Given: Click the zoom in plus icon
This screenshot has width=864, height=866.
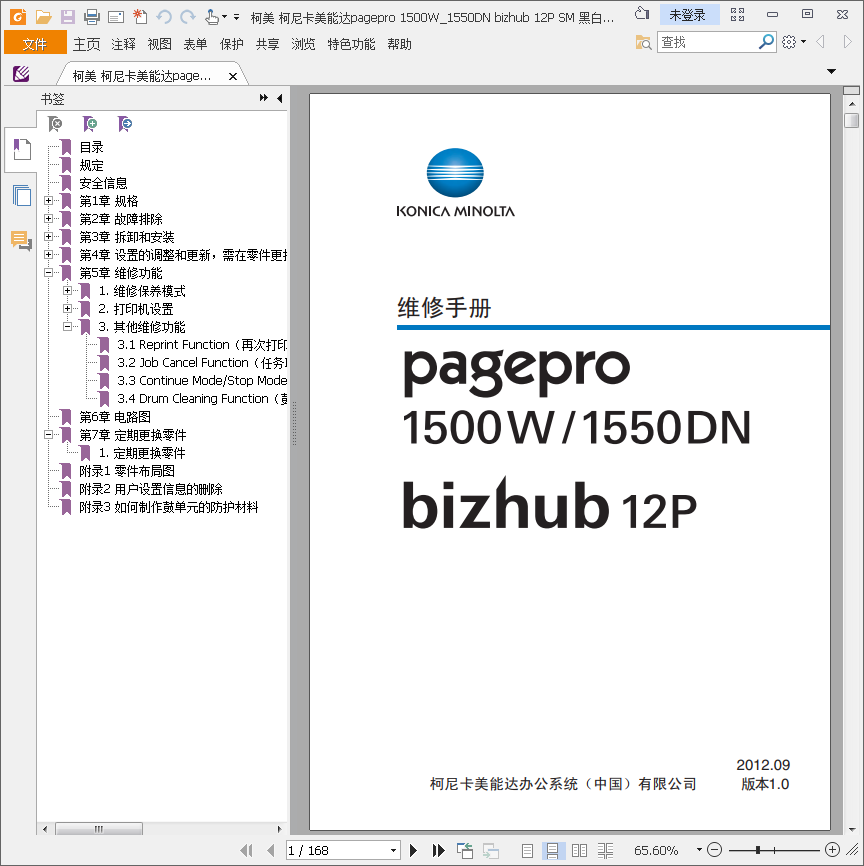Looking at the screenshot, I should (x=833, y=849).
